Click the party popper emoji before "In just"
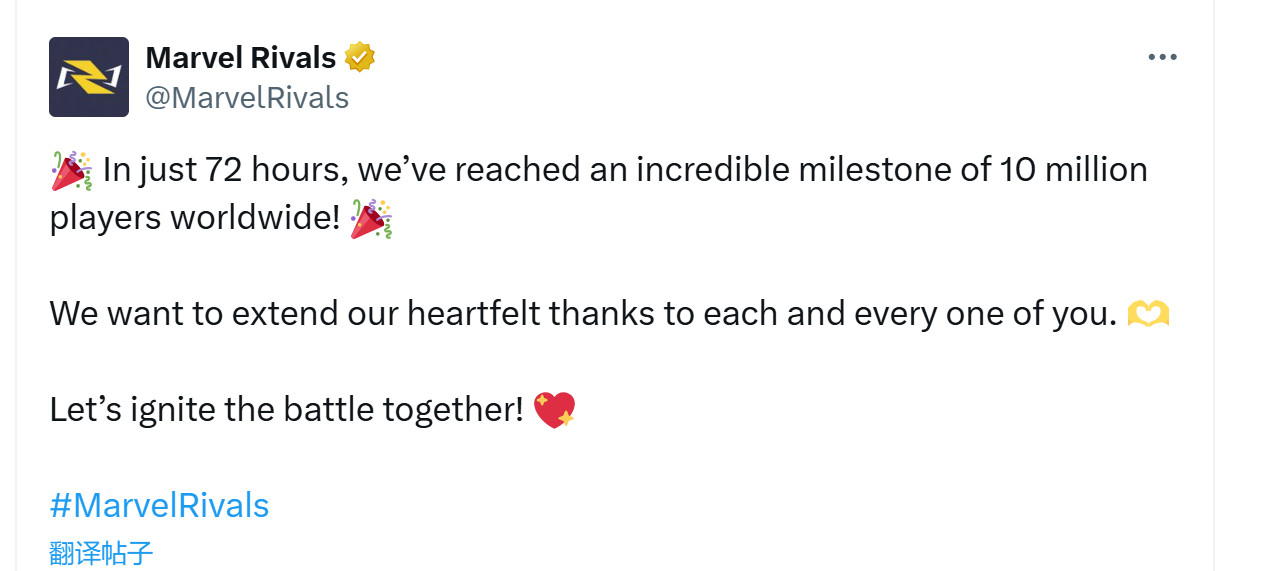1261x571 pixels. (x=71, y=171)
